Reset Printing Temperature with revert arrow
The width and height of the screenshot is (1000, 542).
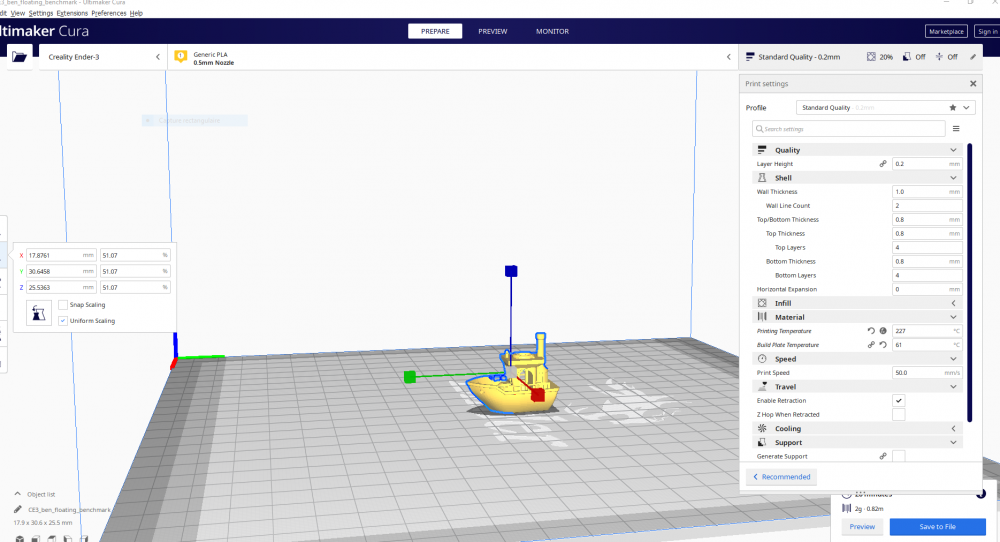pos(871,331)
